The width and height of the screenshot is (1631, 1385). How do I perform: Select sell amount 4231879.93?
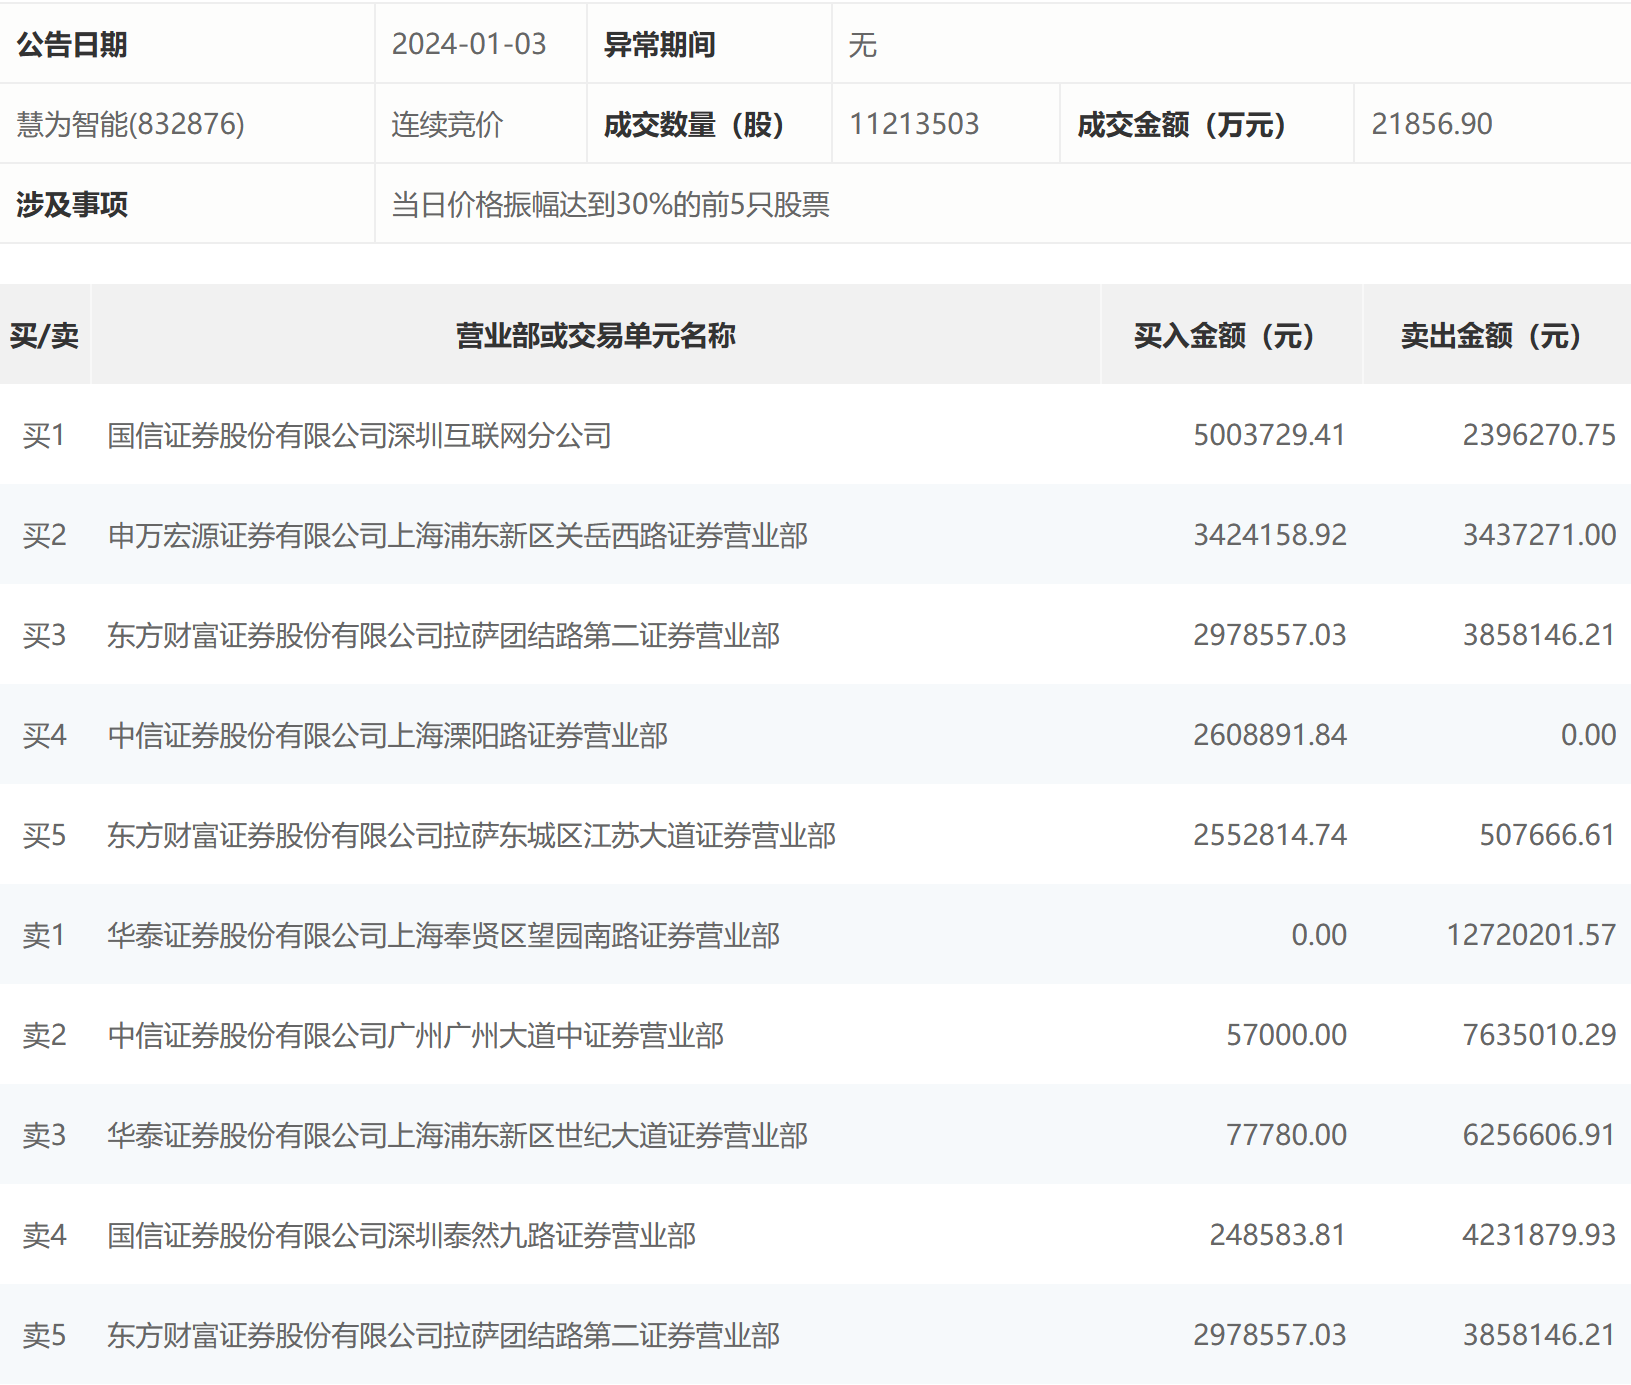[x=1539, y=1235]
